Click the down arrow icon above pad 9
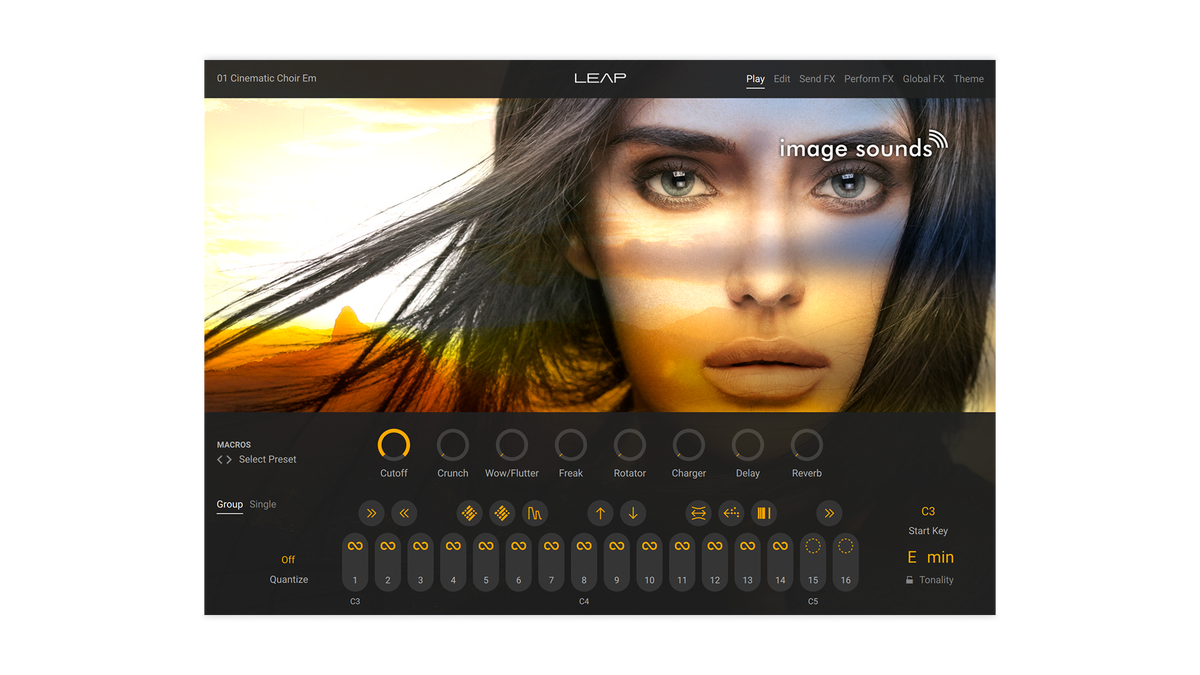 pos(633,513)
